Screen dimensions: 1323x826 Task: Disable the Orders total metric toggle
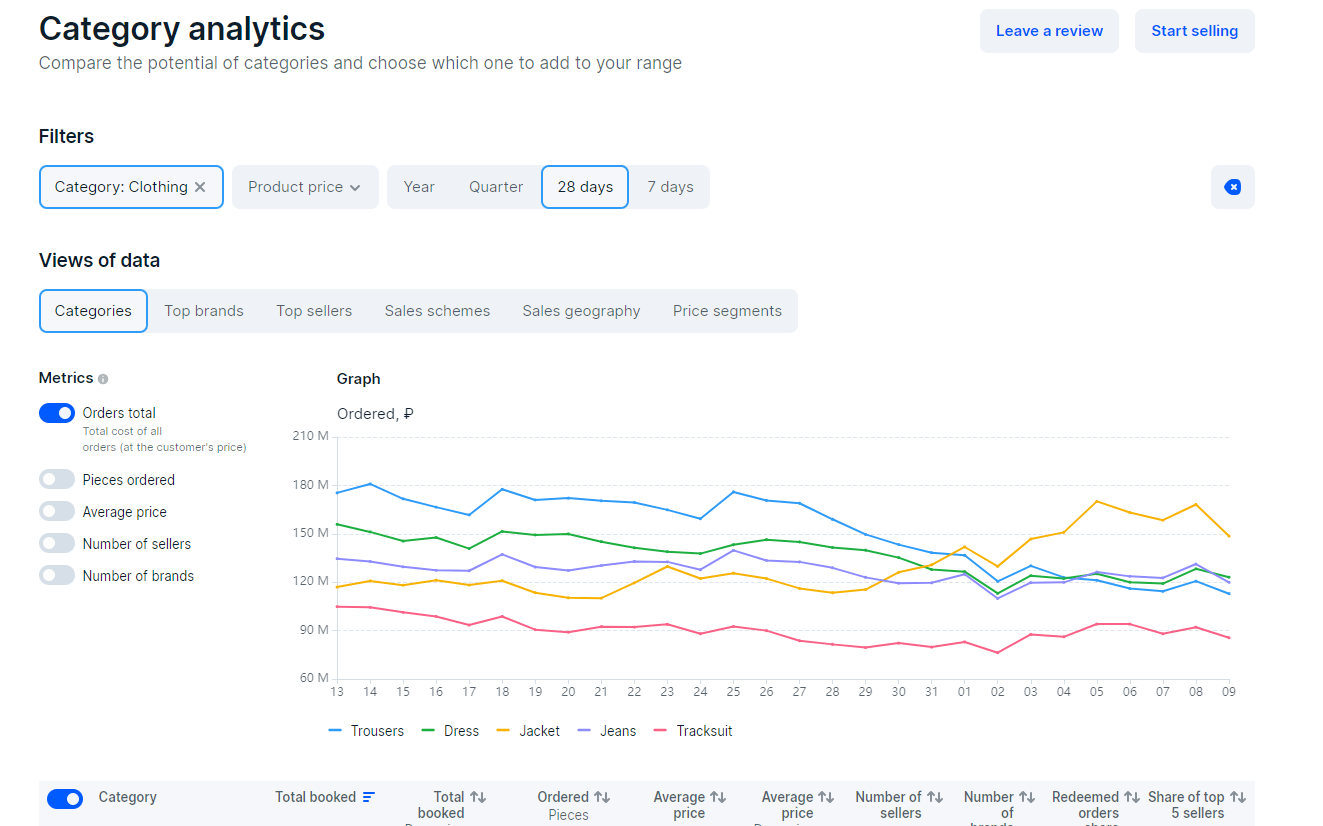tap(57, 413)
